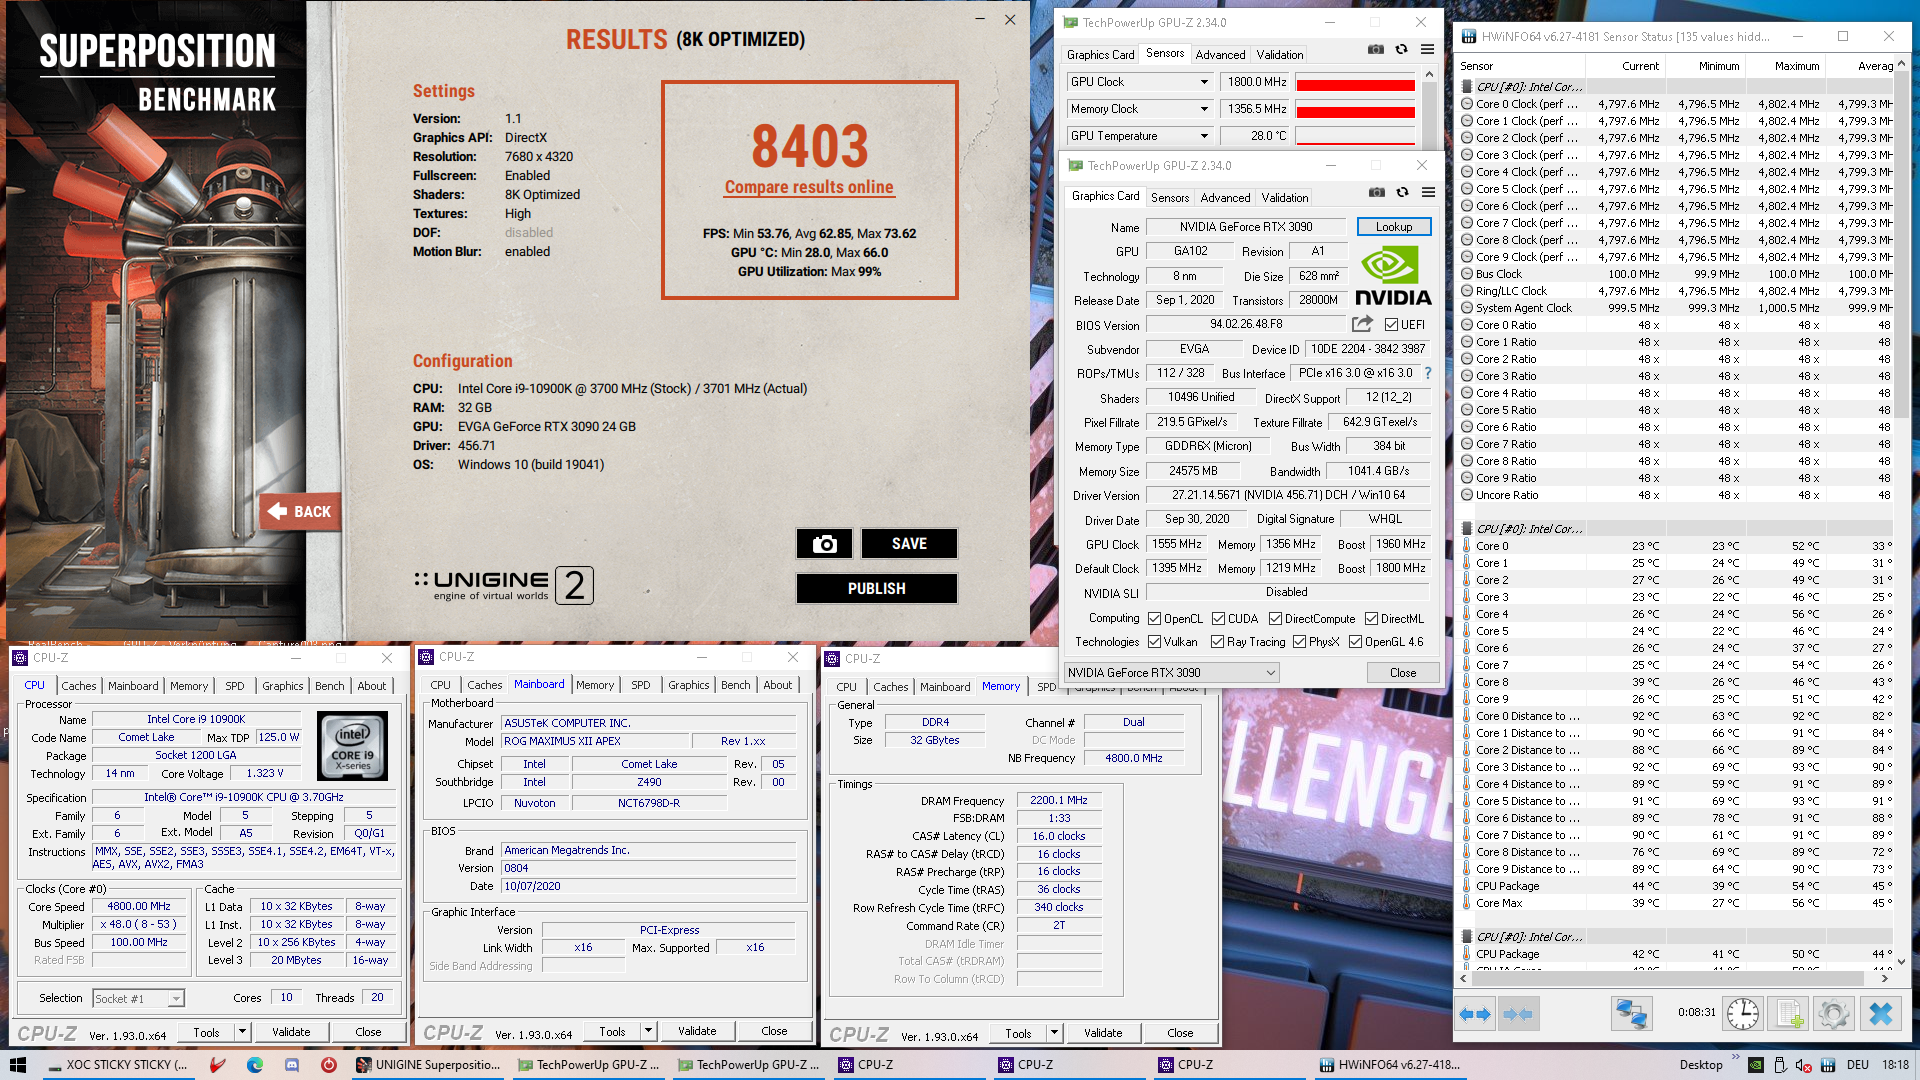Image resolution: width=1920 pixels, height=1080 pixels.
Task: Click HWiNFO start logging sheet icon
Action: 1789,1014
